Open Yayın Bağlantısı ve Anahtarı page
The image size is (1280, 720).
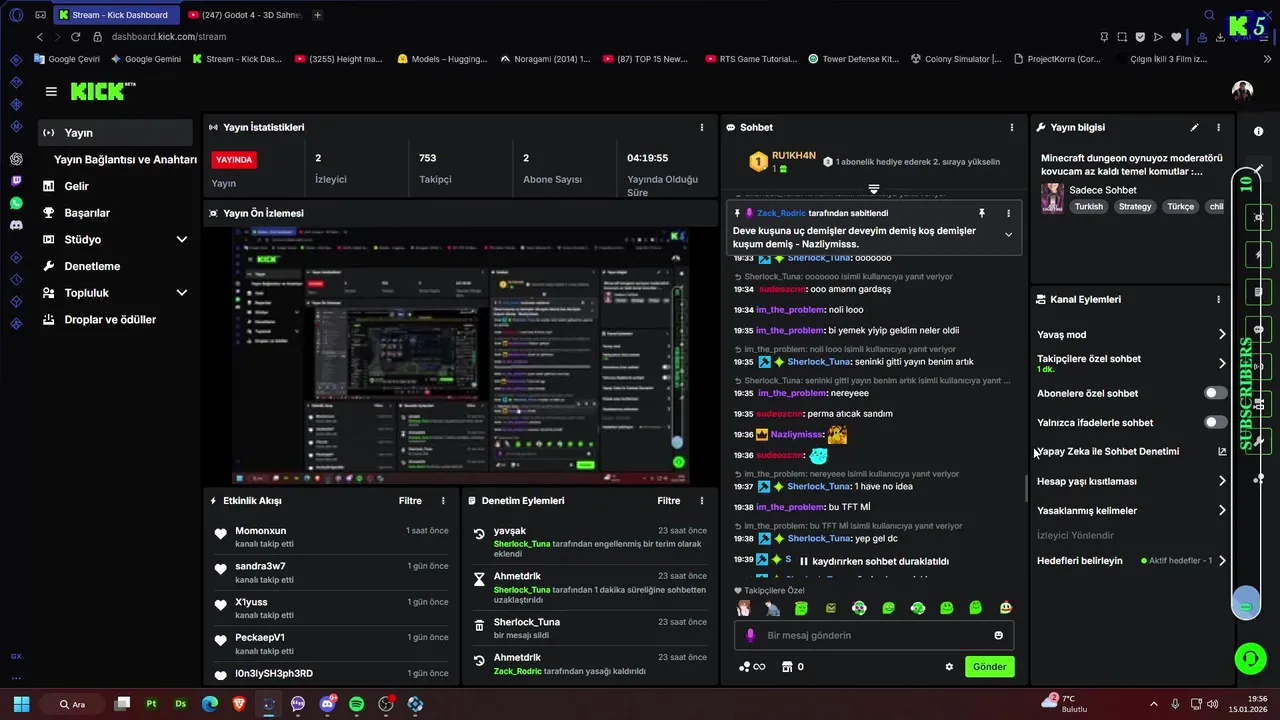point(125,159)
